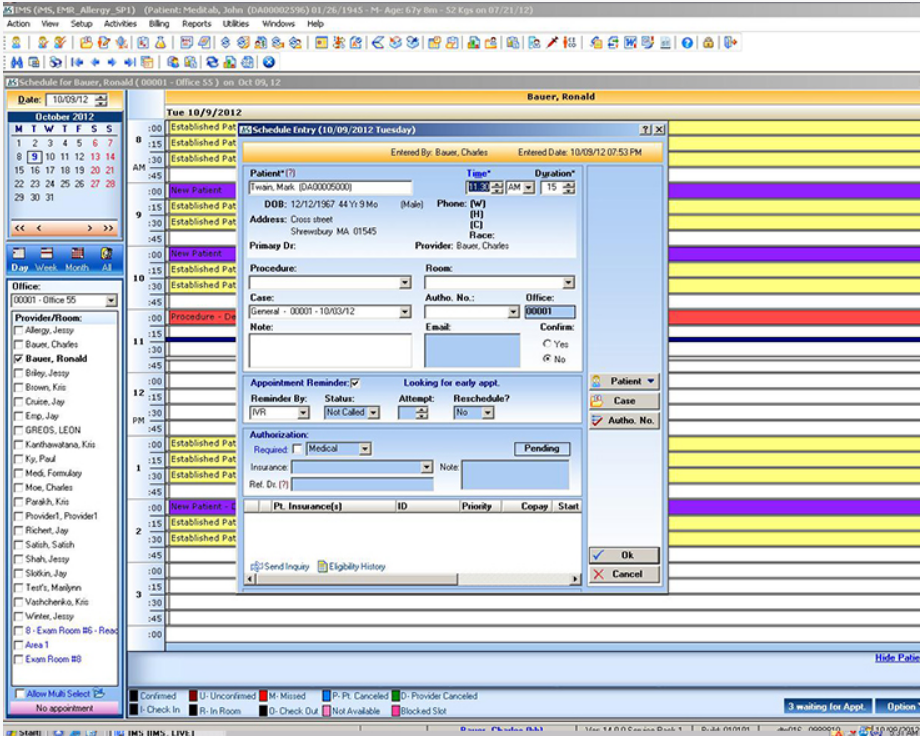Open the Autho. No. dropdown
This screenshot has width=920, height=736.
(513, 312)
